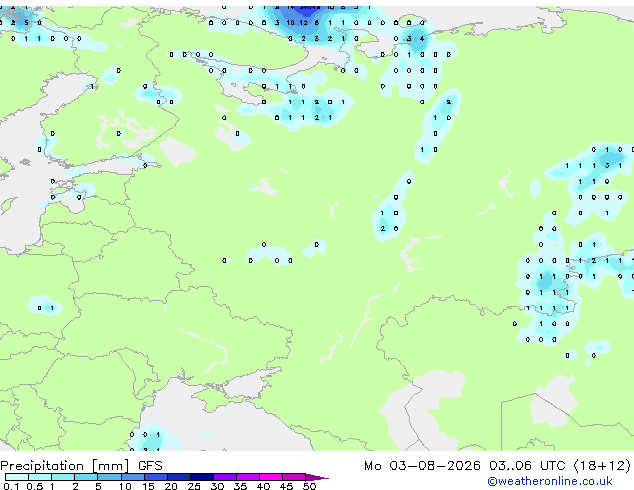This screenshot has width=634, height=490.
Task: Click the '03..06 UTC' time label
Action: (526, 466)
